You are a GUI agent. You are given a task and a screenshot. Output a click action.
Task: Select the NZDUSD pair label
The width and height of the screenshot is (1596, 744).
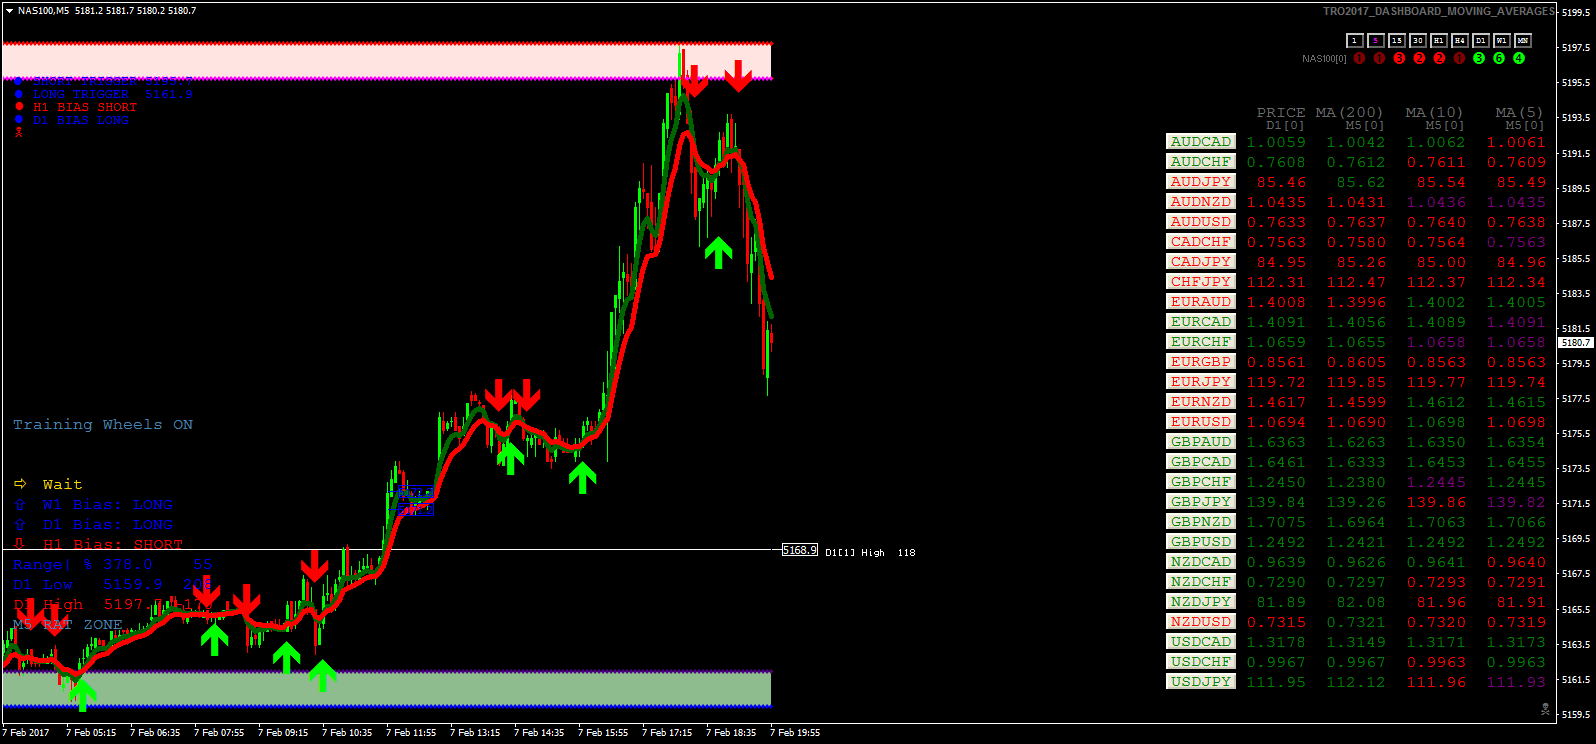click(x=1201, y=621)
